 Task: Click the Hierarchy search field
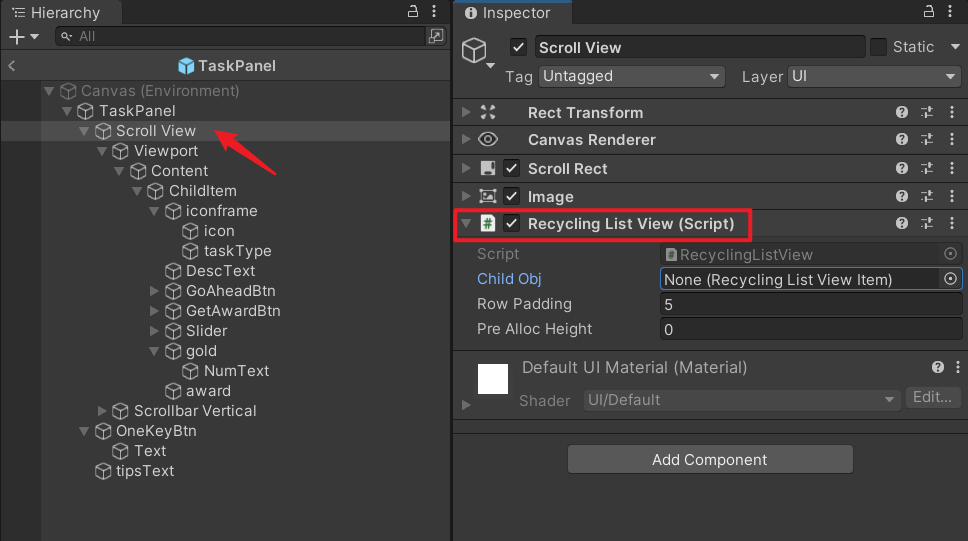click(x=240, y=36)
